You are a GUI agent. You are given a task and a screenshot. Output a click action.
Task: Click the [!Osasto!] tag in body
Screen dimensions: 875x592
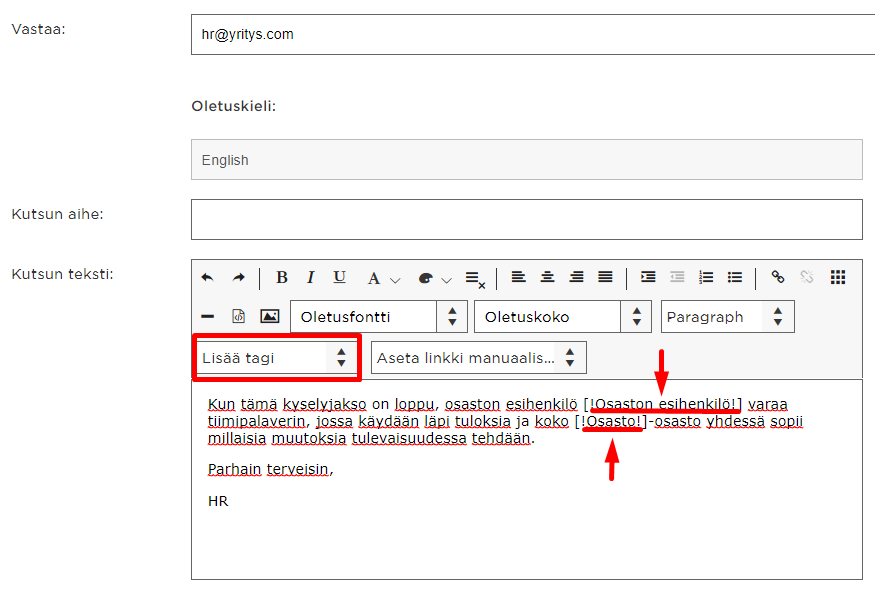[x=611, y=421]
